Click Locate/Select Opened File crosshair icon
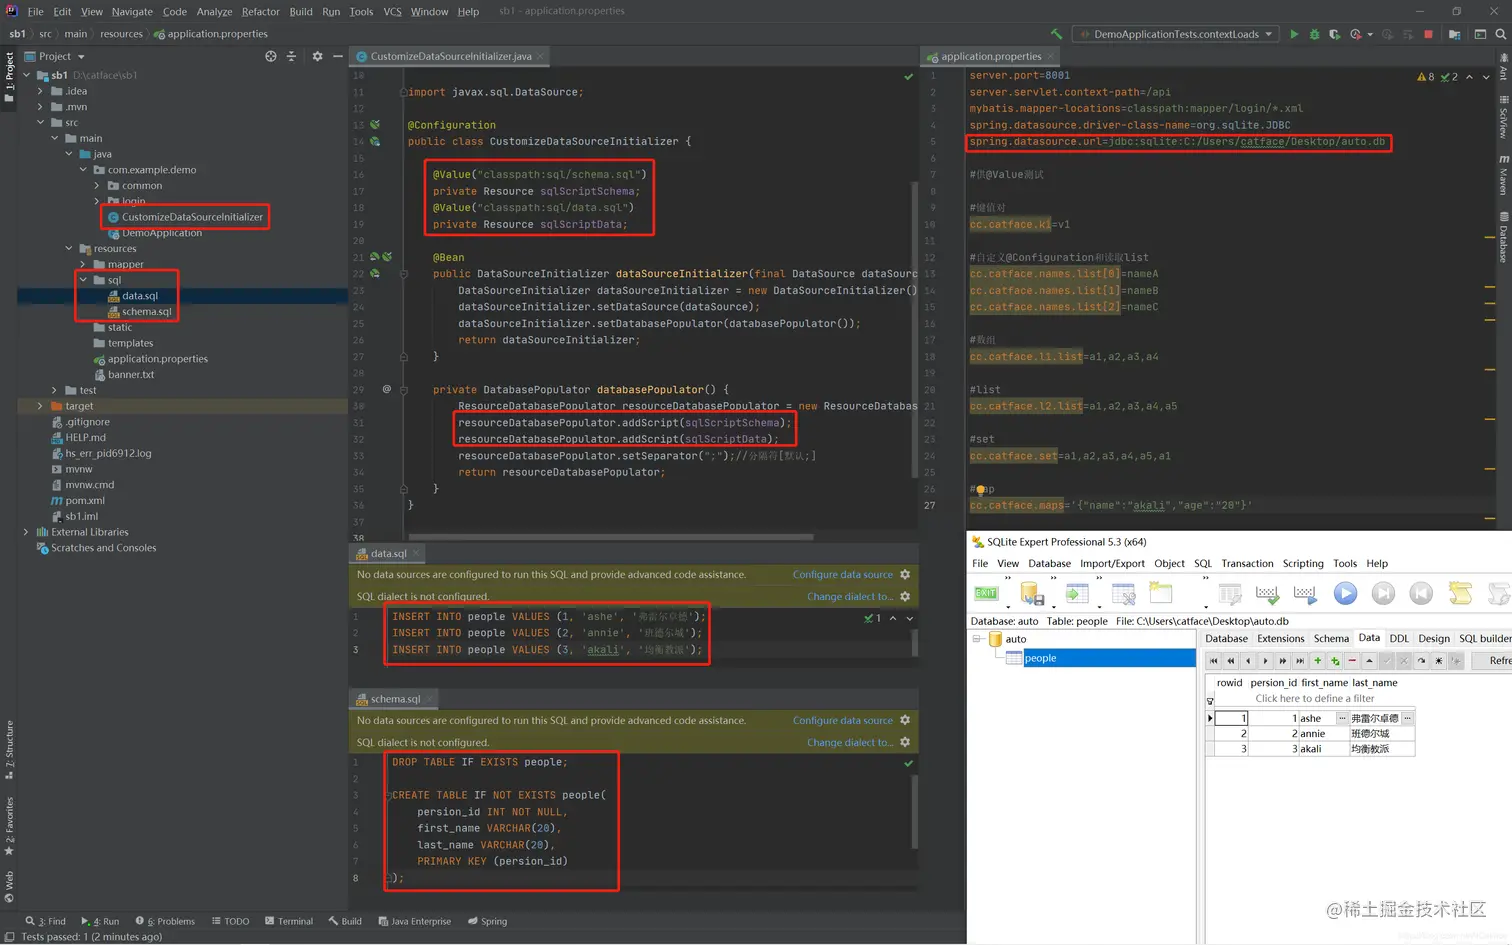This screenshot has height=945, width=1512. (x=270, y=57)
